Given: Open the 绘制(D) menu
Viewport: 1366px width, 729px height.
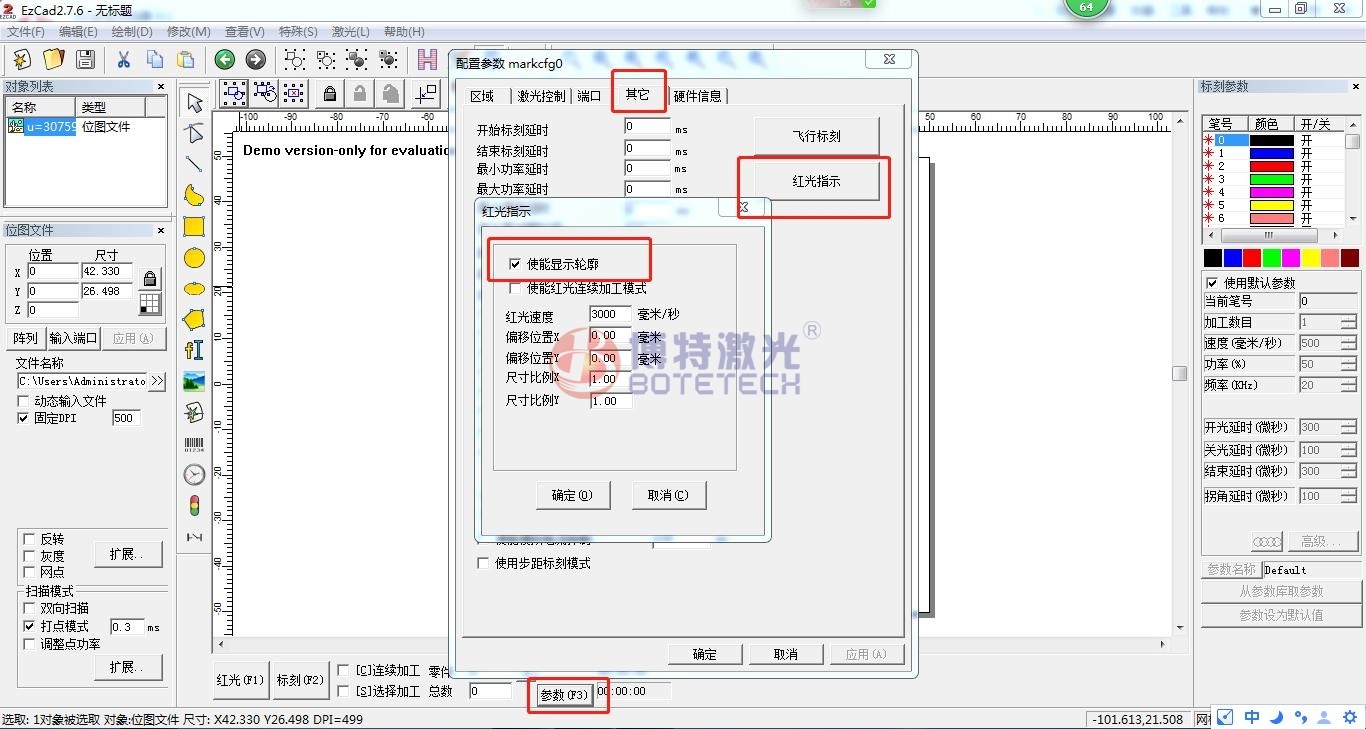Looking at the screenshot, I should pyautogui.click(x=132, y=32).
